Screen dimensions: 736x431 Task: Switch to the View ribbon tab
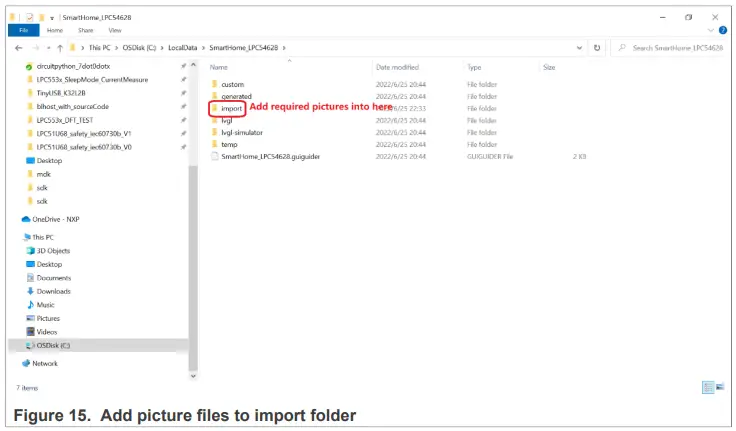click(115, 30)
